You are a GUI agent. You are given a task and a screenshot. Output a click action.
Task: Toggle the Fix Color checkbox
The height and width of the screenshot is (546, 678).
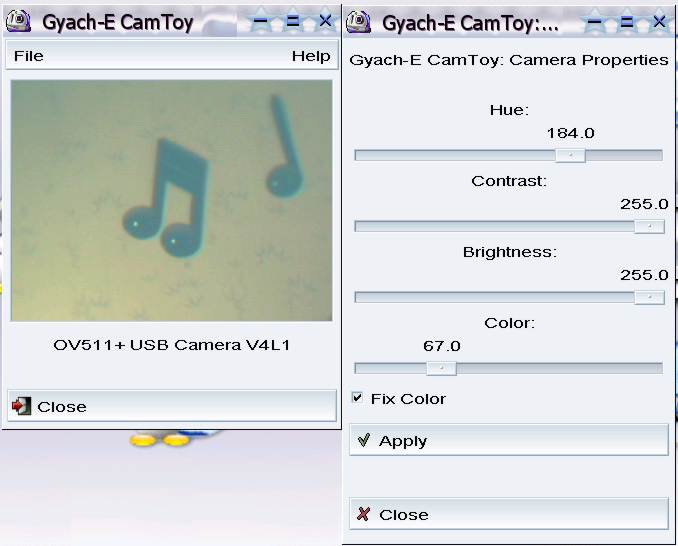pyautogui.click(x=358, y=398)
